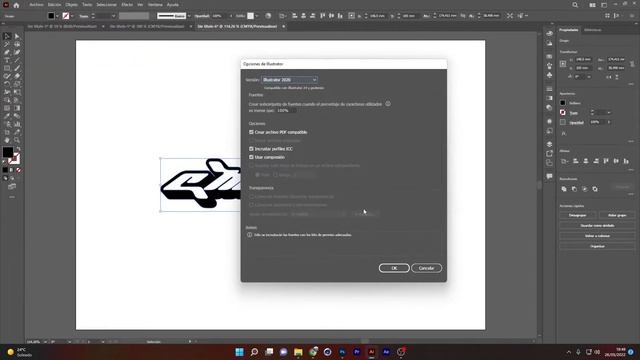Viewport: 640px width, 360px height.
Task: Open the Edición menu
Action: (54, 5)
